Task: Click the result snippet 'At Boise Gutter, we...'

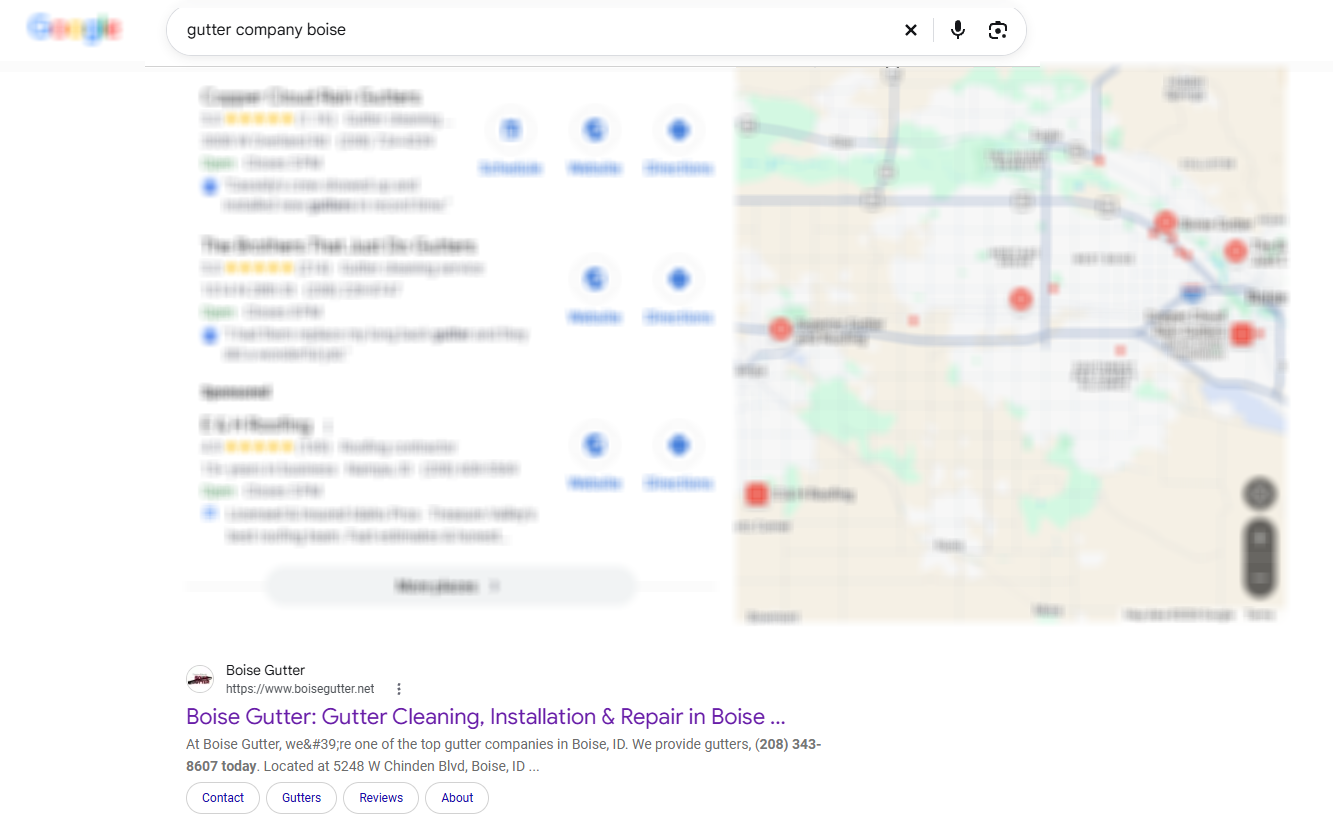Action: click(504, 755)
